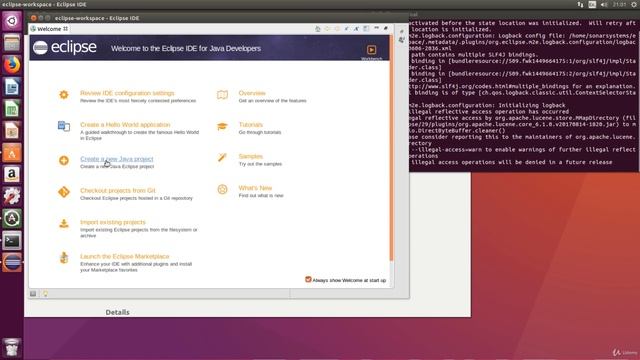Click the status bar icon at bottom-left of Eclipse

[x=33, y=293]
